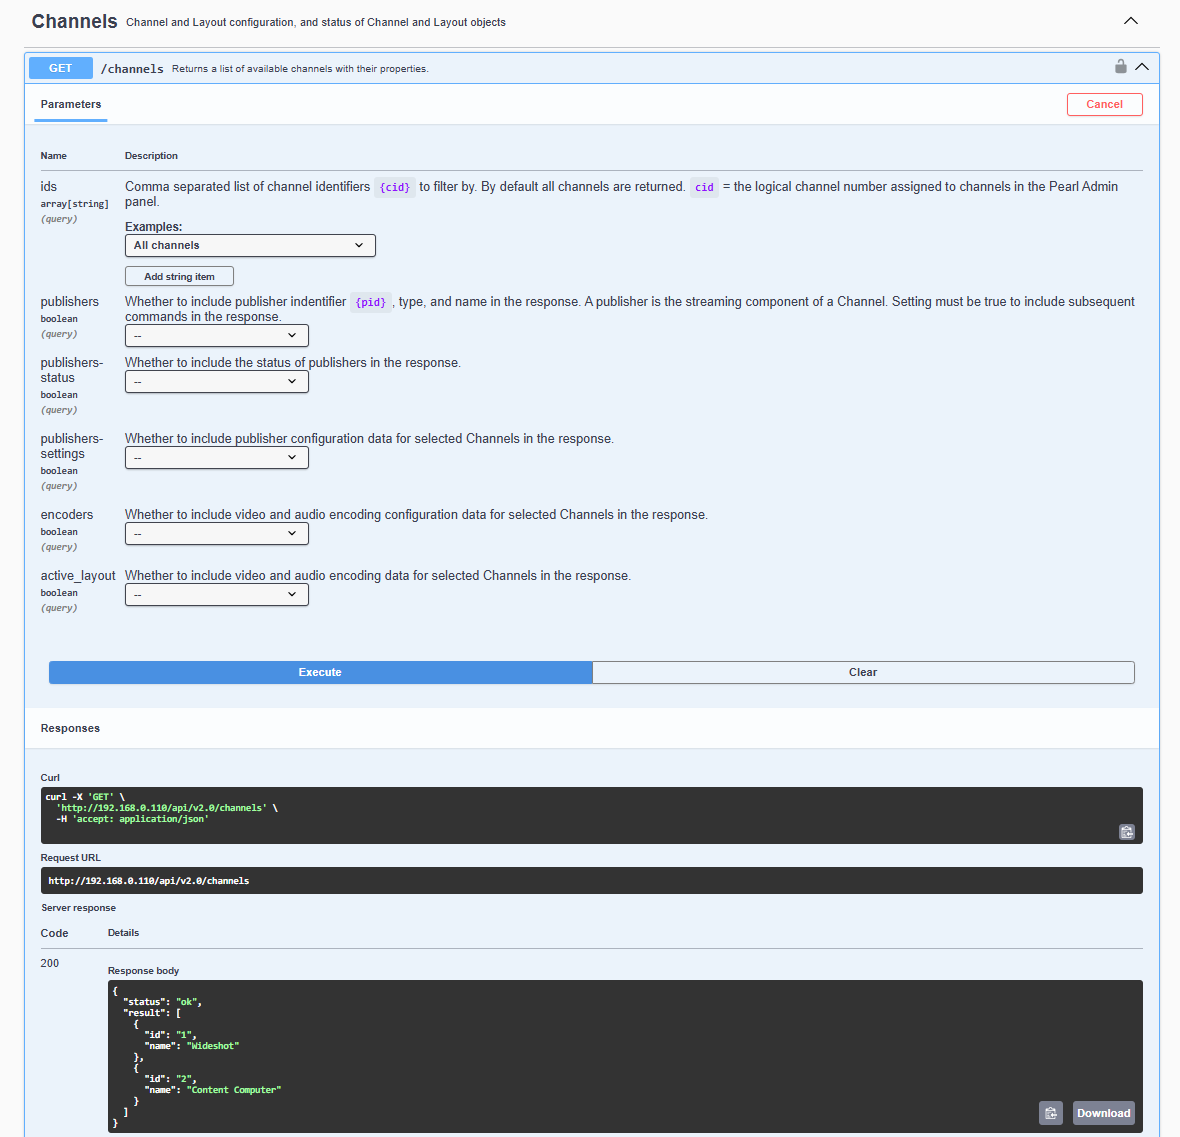This screenshot has height=1137, width=1180.
Task: Copy the curl command to clipboard
Action: pos(1126,831)
